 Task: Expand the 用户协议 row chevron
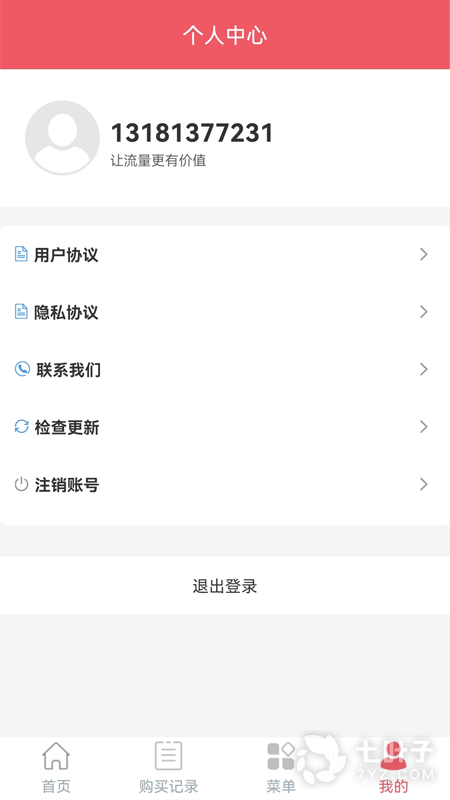click(423, 254)
